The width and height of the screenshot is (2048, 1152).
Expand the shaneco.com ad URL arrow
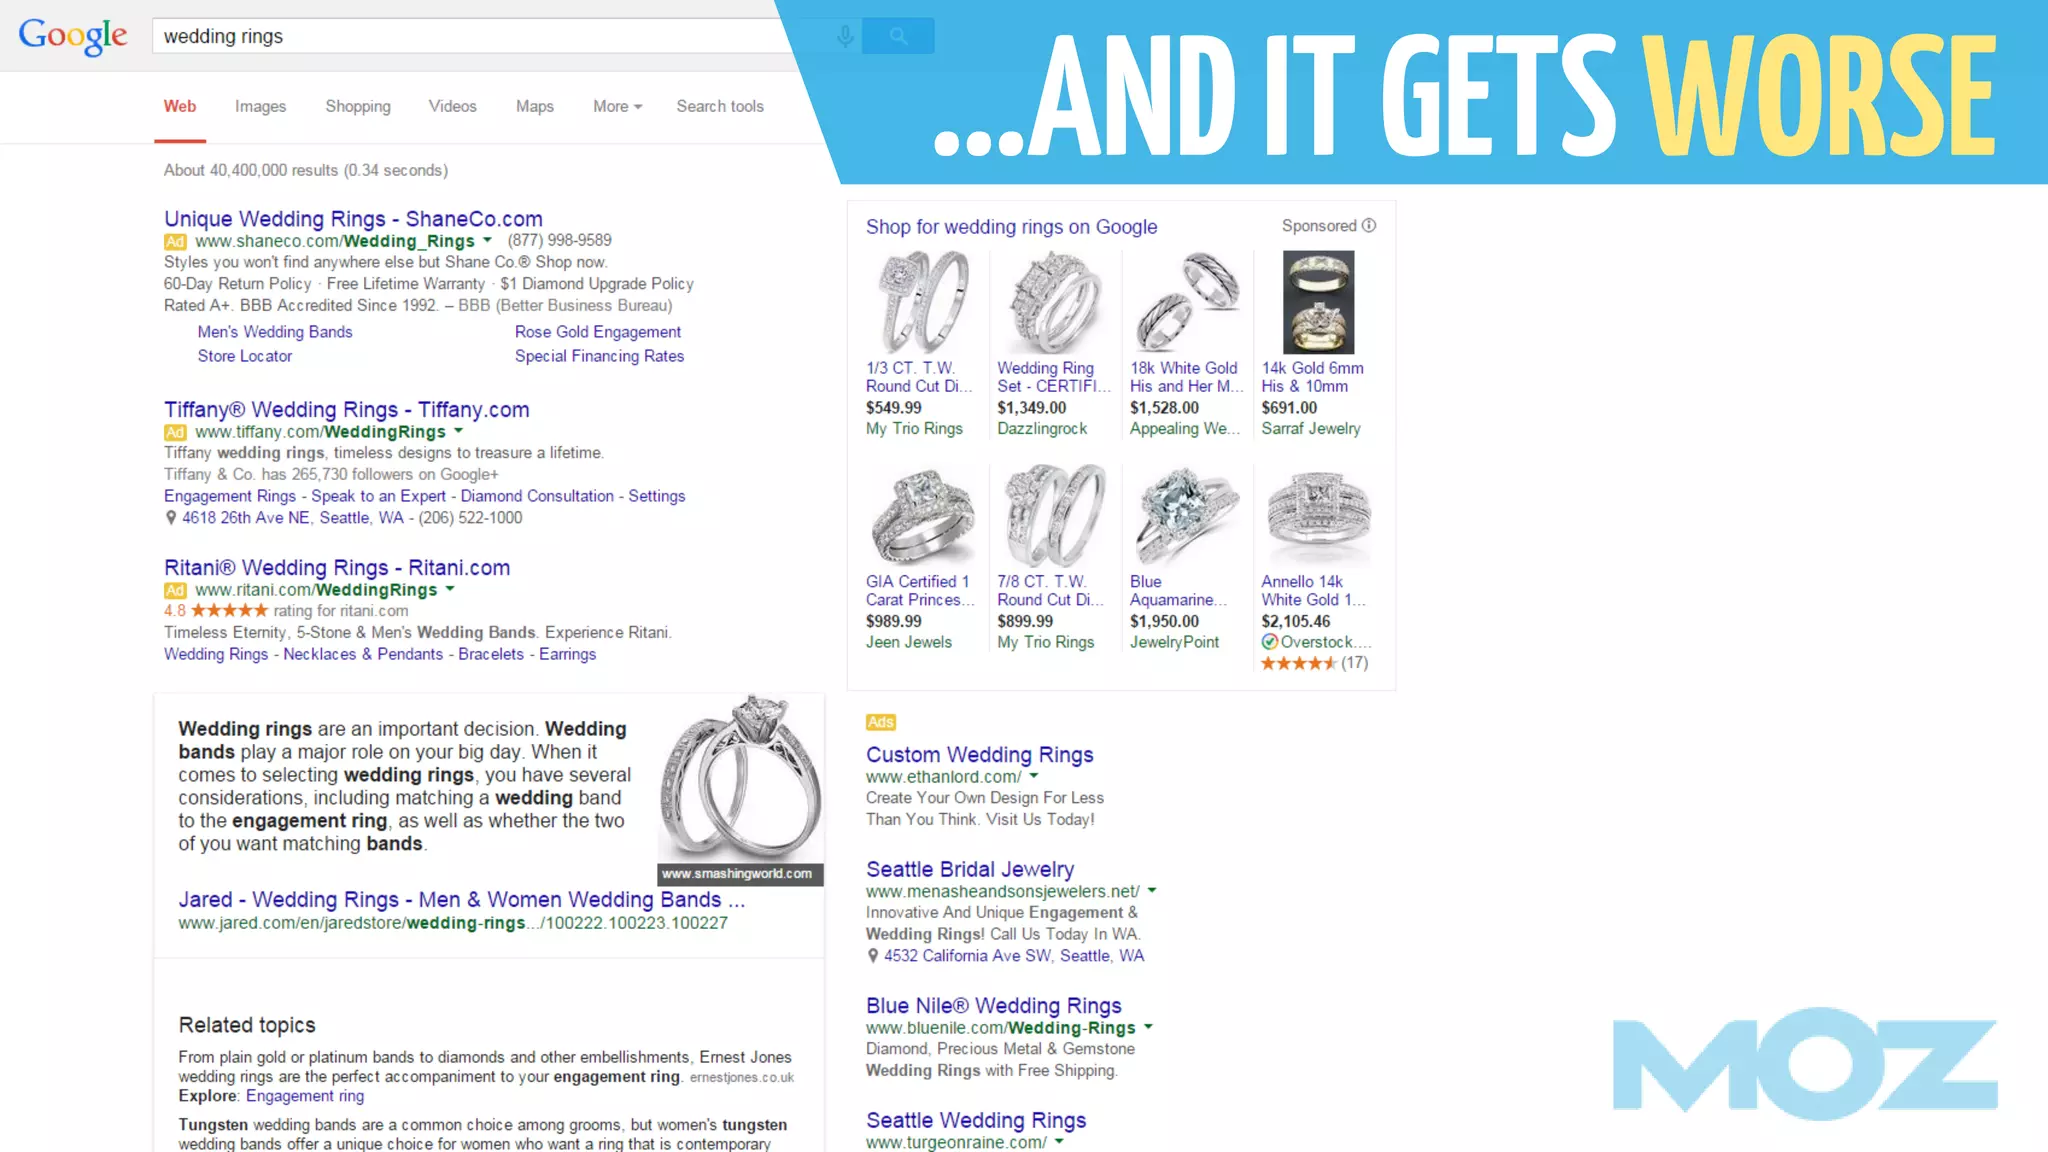point(487,240)
